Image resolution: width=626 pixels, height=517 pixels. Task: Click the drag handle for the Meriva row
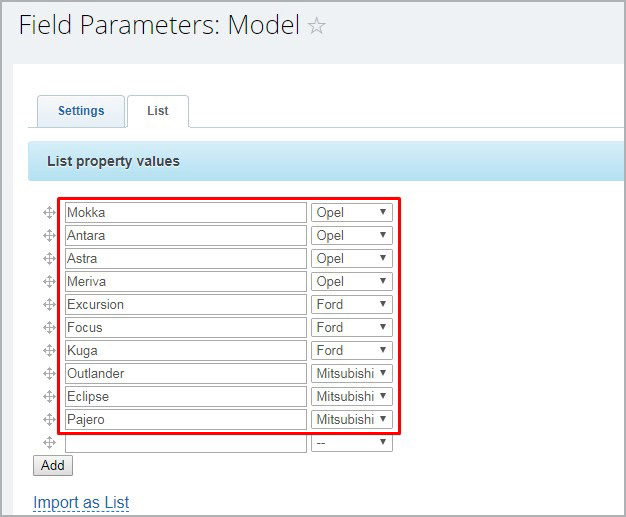[49, 281]
